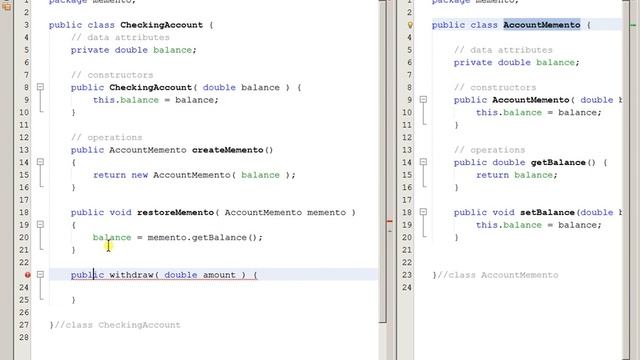The height and width of the screenshot is (360, 640).
Task: Click '// data attributes' comment in left editor
Action: coord(120,37)
